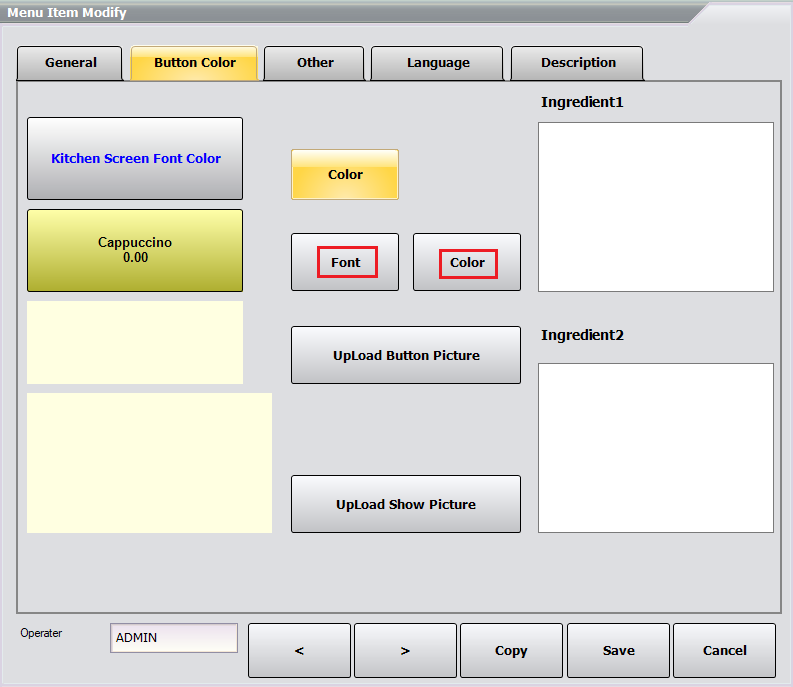The height and width of the screenshot is (687, 793).
Task: Open the Other tab
Action: 314,63
